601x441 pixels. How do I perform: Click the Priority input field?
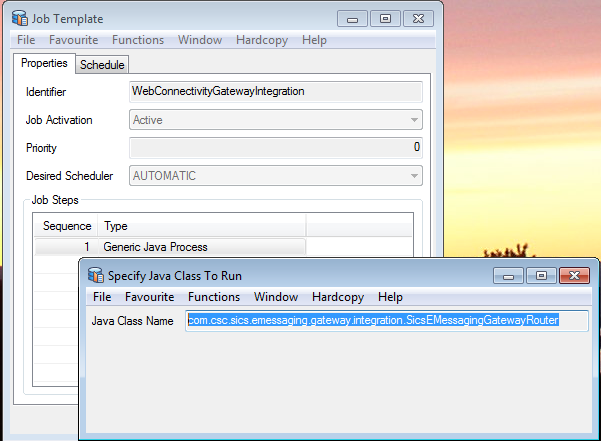276,148
